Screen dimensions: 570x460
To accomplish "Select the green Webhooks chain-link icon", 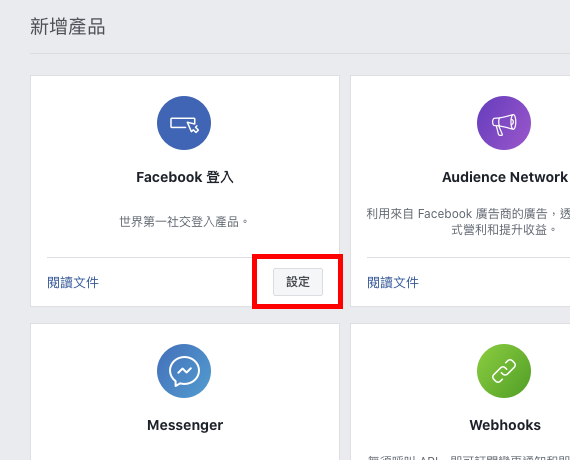I will [x=504, y=371].
